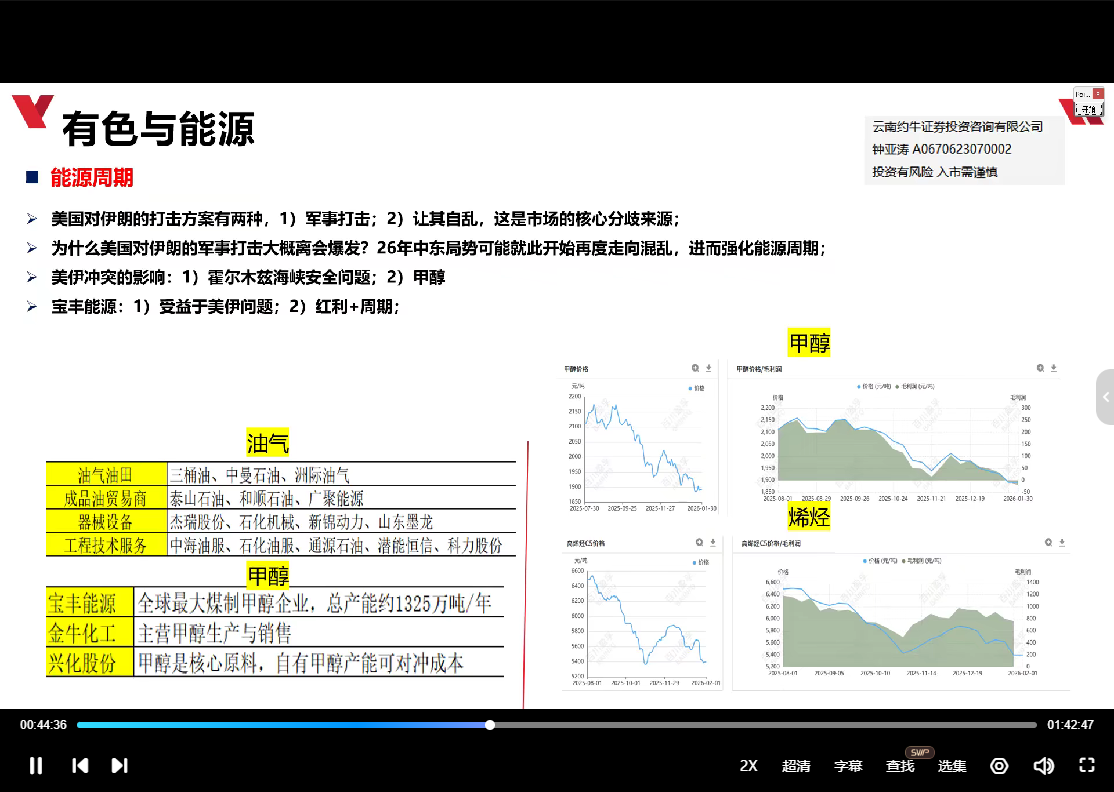Click magnifier icon on 甲醇价格/毛利润 chart

click(x=1040, y=368)
